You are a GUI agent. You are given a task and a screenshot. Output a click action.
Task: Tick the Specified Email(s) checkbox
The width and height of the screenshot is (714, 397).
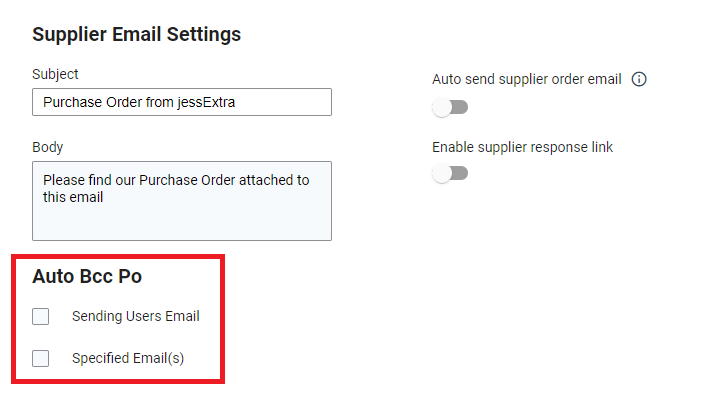click(41, 358)
